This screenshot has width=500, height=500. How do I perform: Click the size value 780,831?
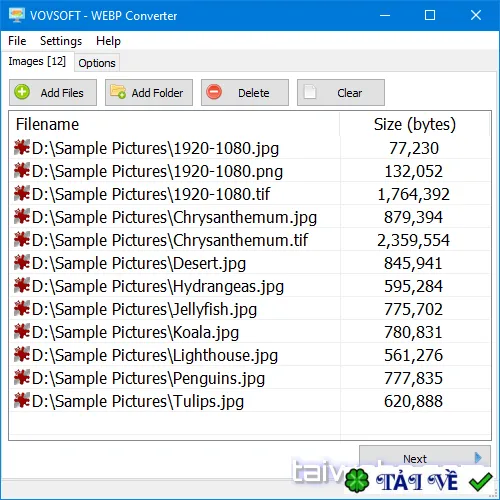414,332
